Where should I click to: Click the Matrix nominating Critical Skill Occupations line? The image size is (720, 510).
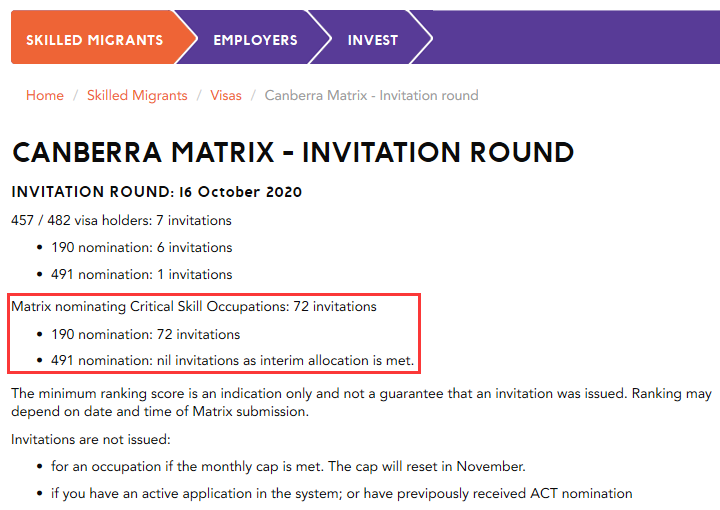tap(194, 306)
